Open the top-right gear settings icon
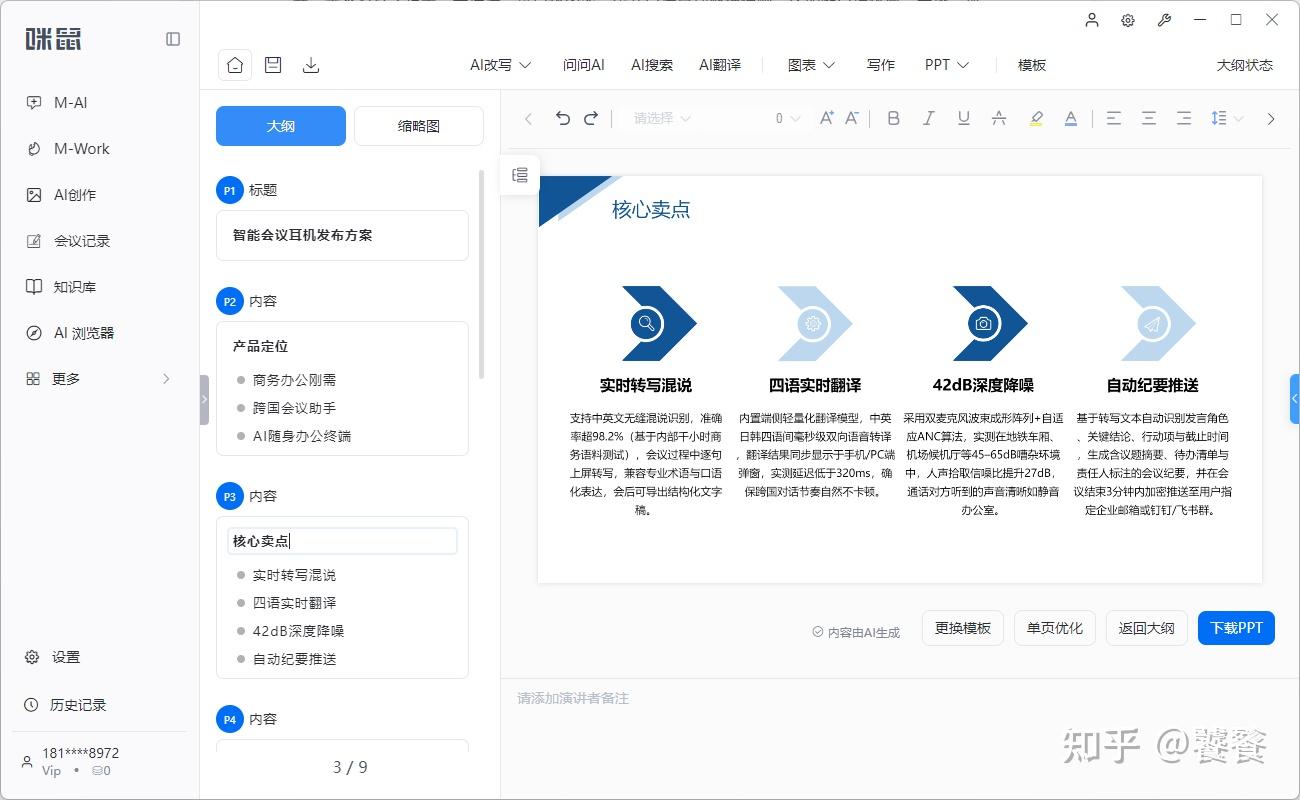Viewport: 1300px width, 800px height. [1128, 20]
